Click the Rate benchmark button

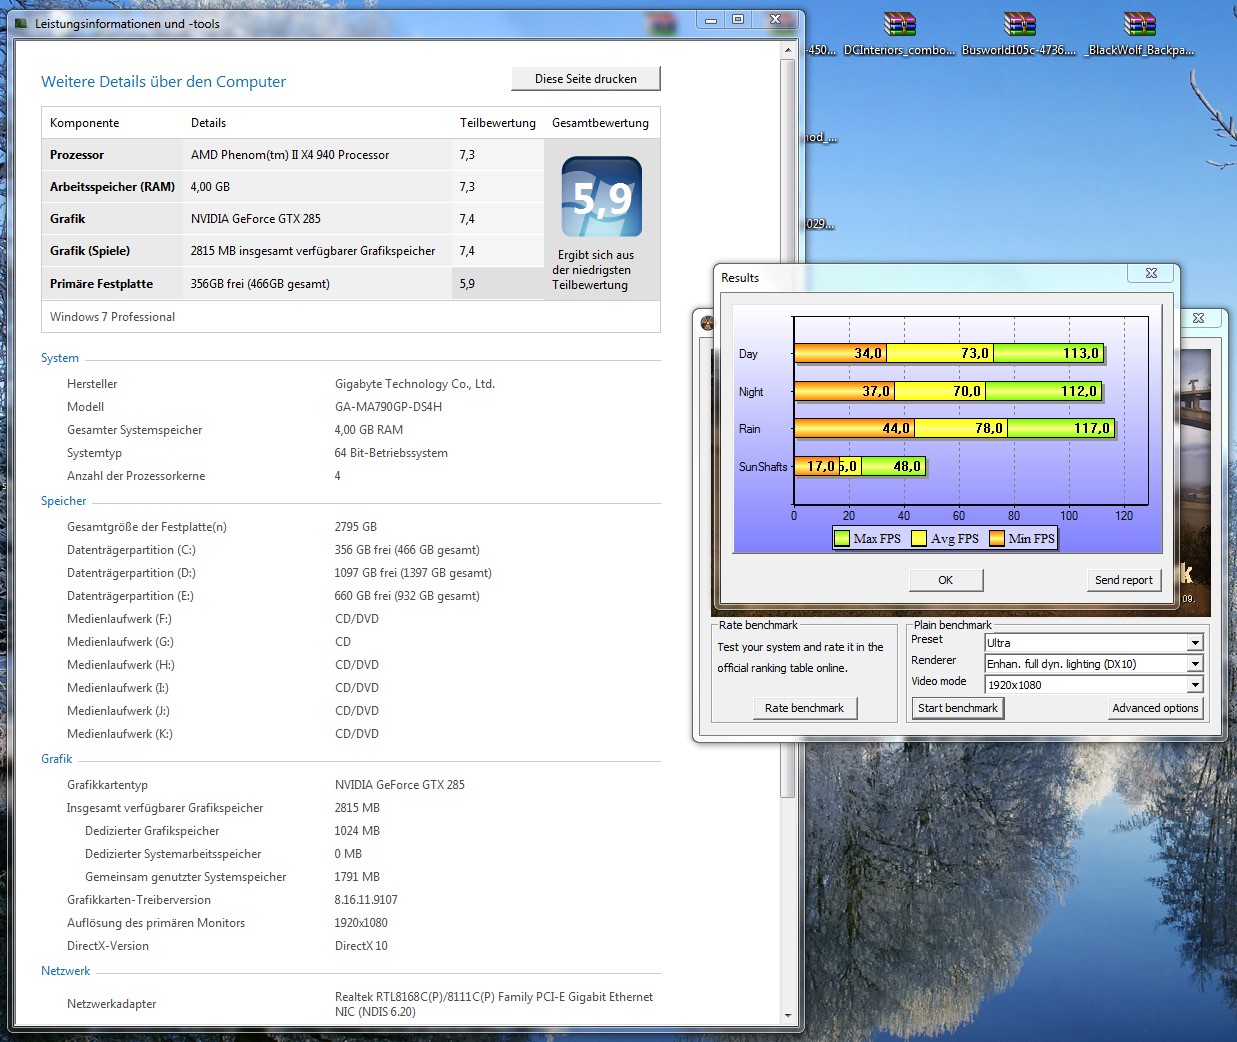tap(804, 708)
